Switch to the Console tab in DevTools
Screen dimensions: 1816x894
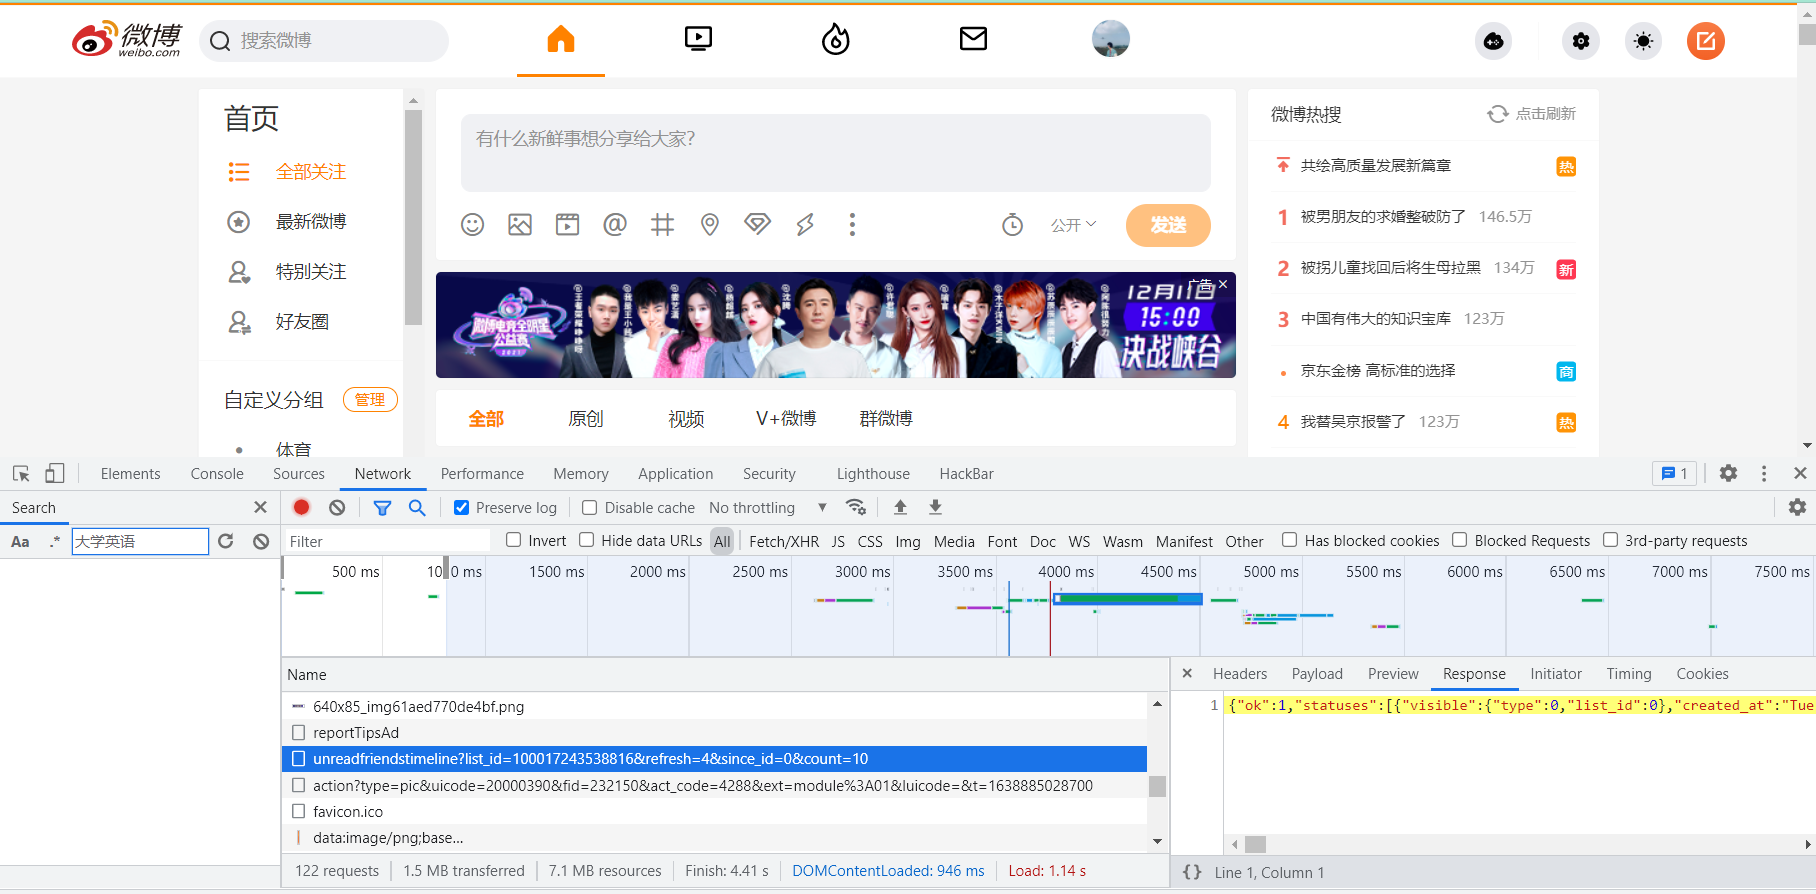[217, 474]
